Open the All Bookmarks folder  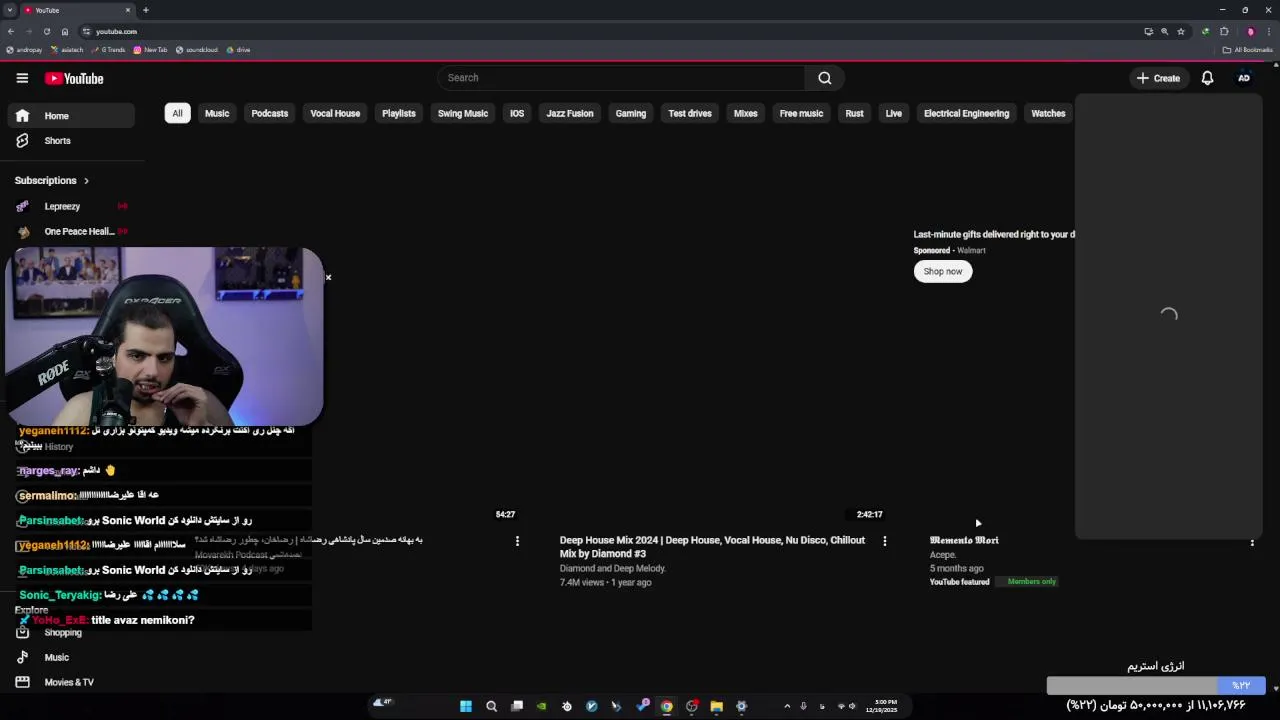[1247, 50]
